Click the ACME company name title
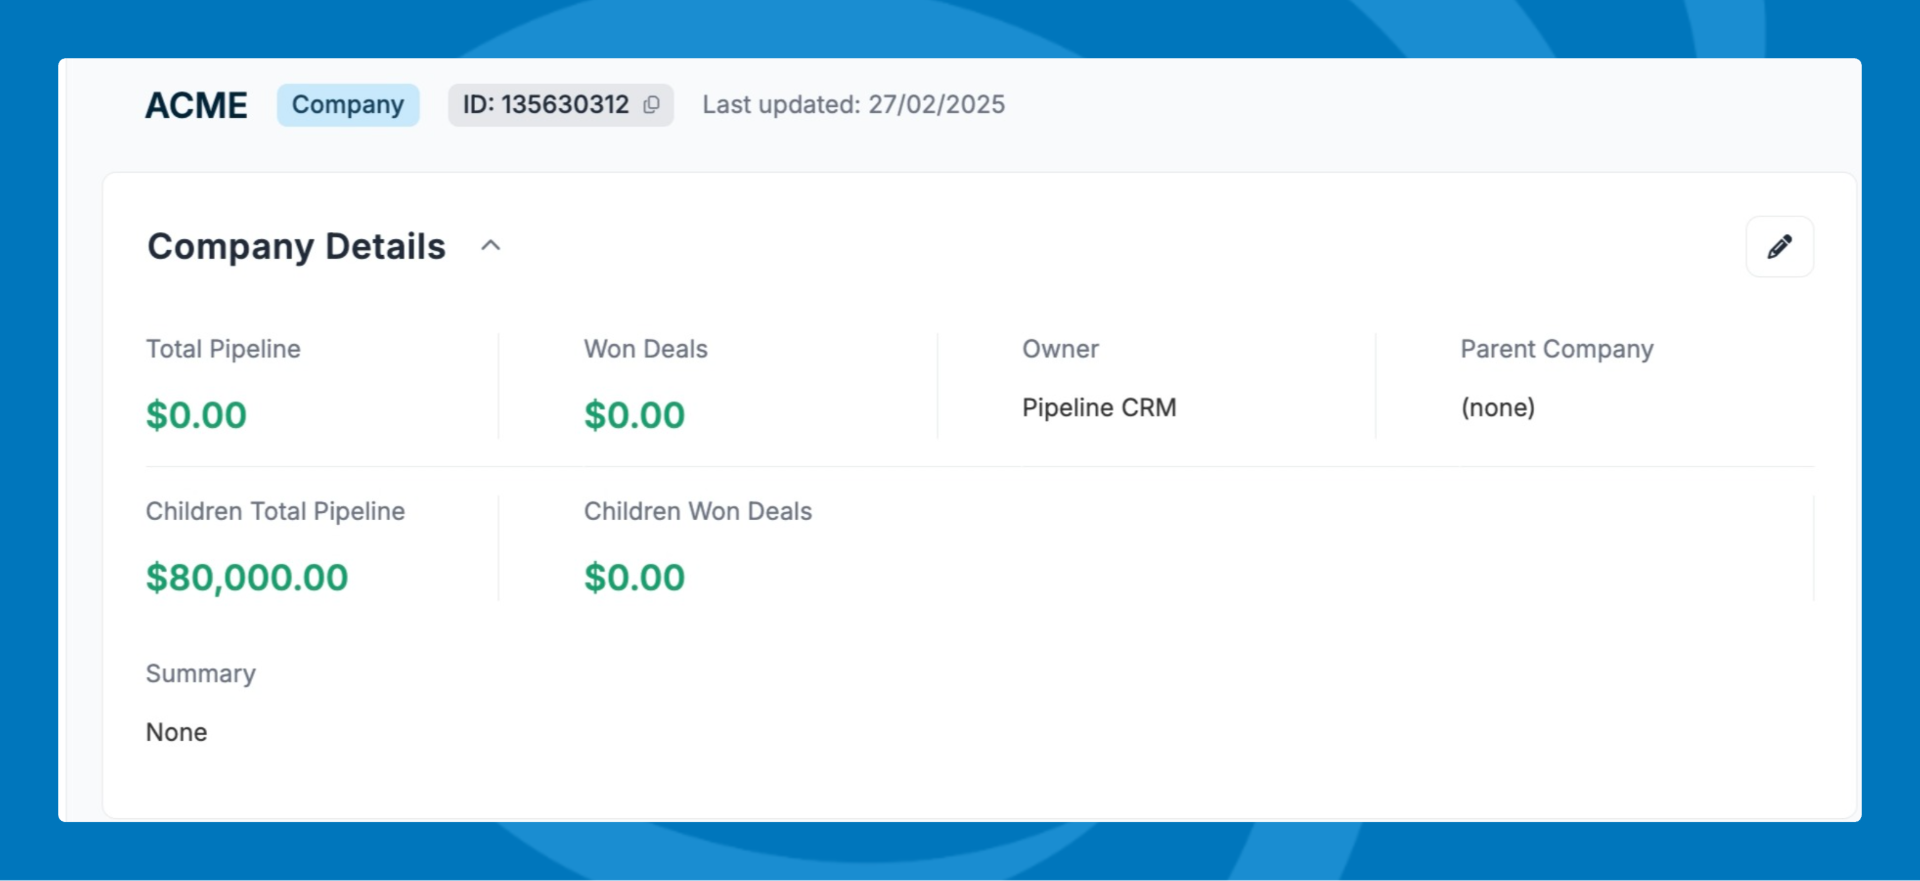Screen dimensions: 1920x881 [196, 105]
